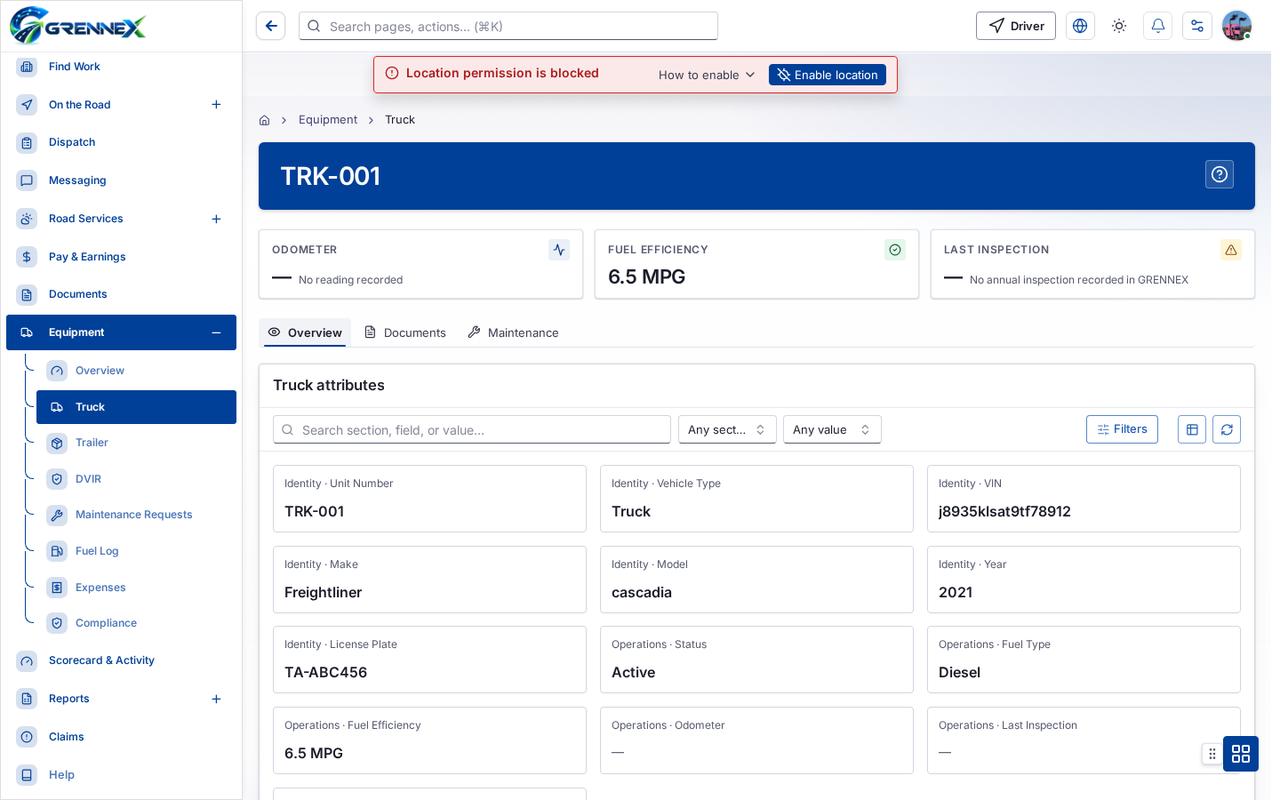Image resolution: width=1280 pixels, height=800 pixels.
Task: Open DVIR in the sidebar
Action: coord(136,479)
